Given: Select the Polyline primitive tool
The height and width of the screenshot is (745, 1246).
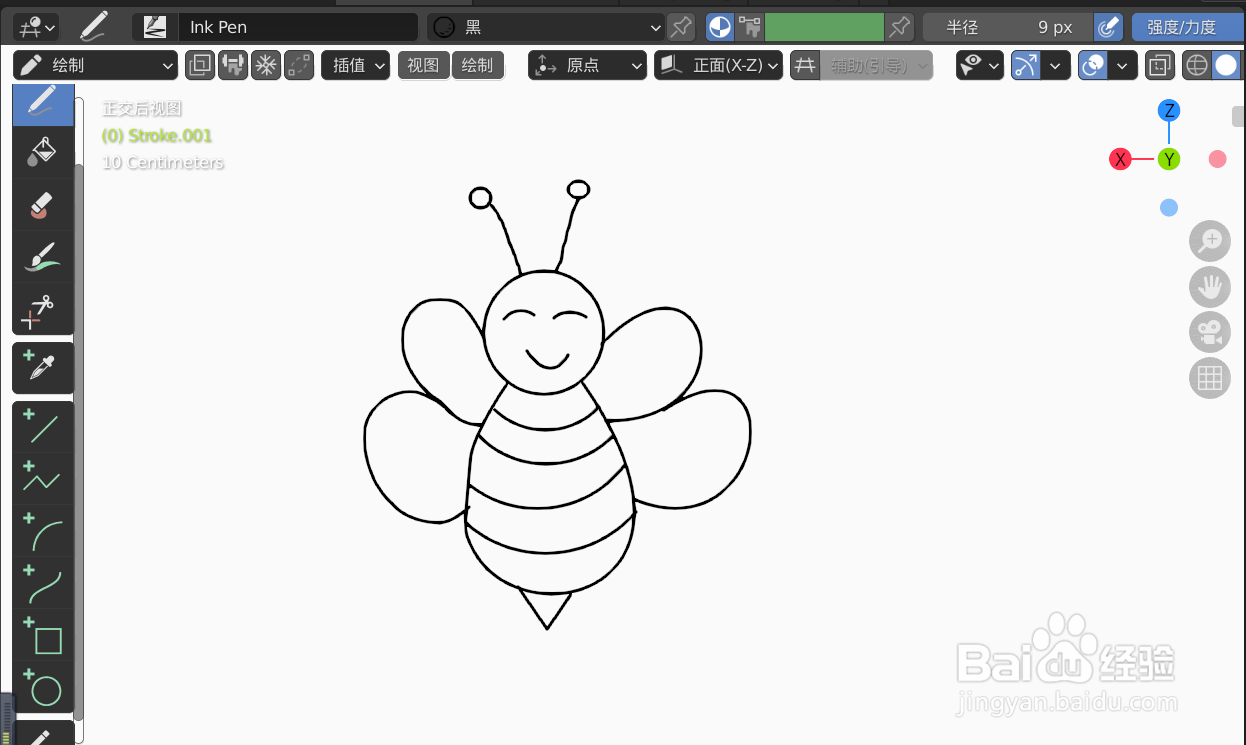Looking at the screenshot, I should click(x=43, y=480).
